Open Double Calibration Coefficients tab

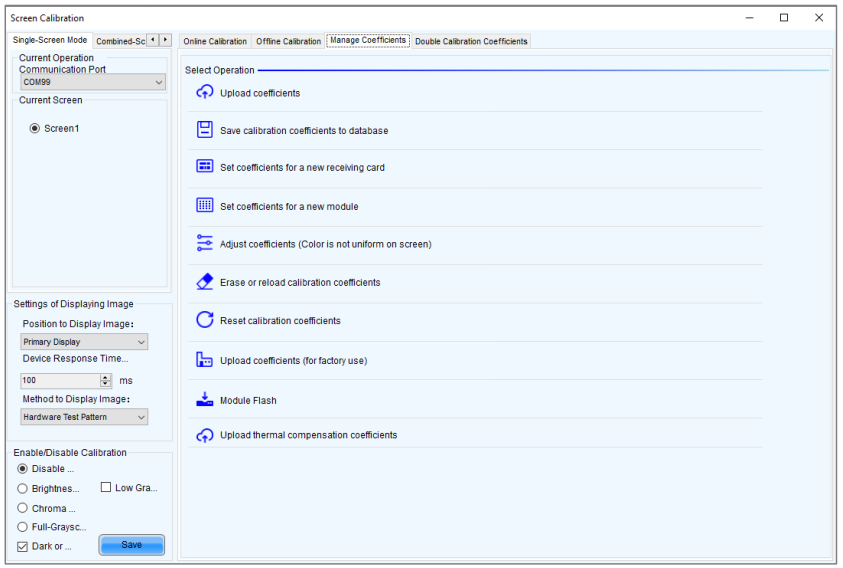pos(471,41)
